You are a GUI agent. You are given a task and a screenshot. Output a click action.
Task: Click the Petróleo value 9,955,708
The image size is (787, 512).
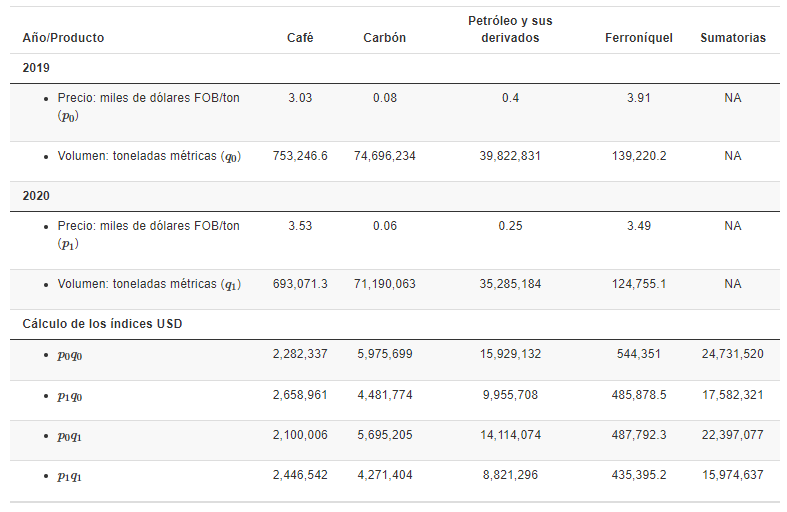(510, 395)
